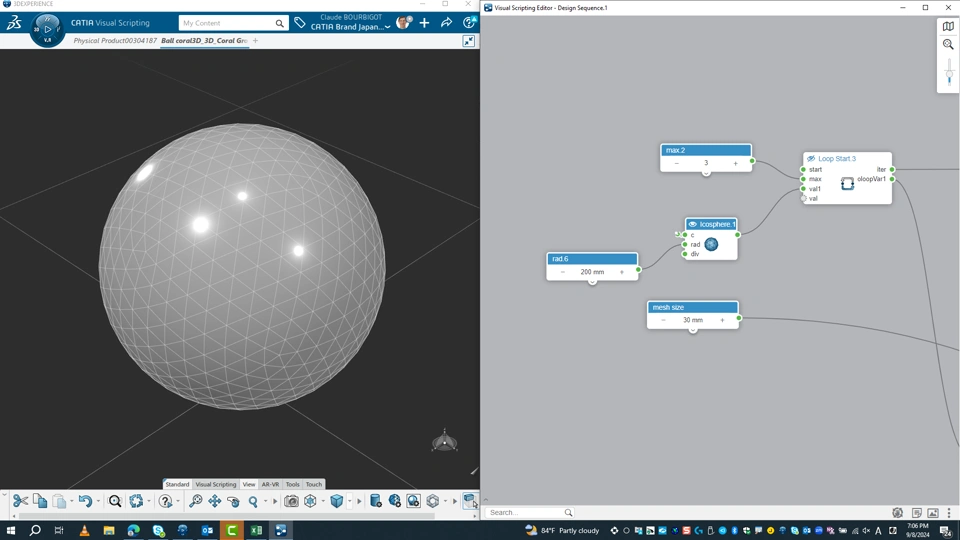Expand the Update options arrow
Viewport: 960px width, 540px height.
pos(149,501)
